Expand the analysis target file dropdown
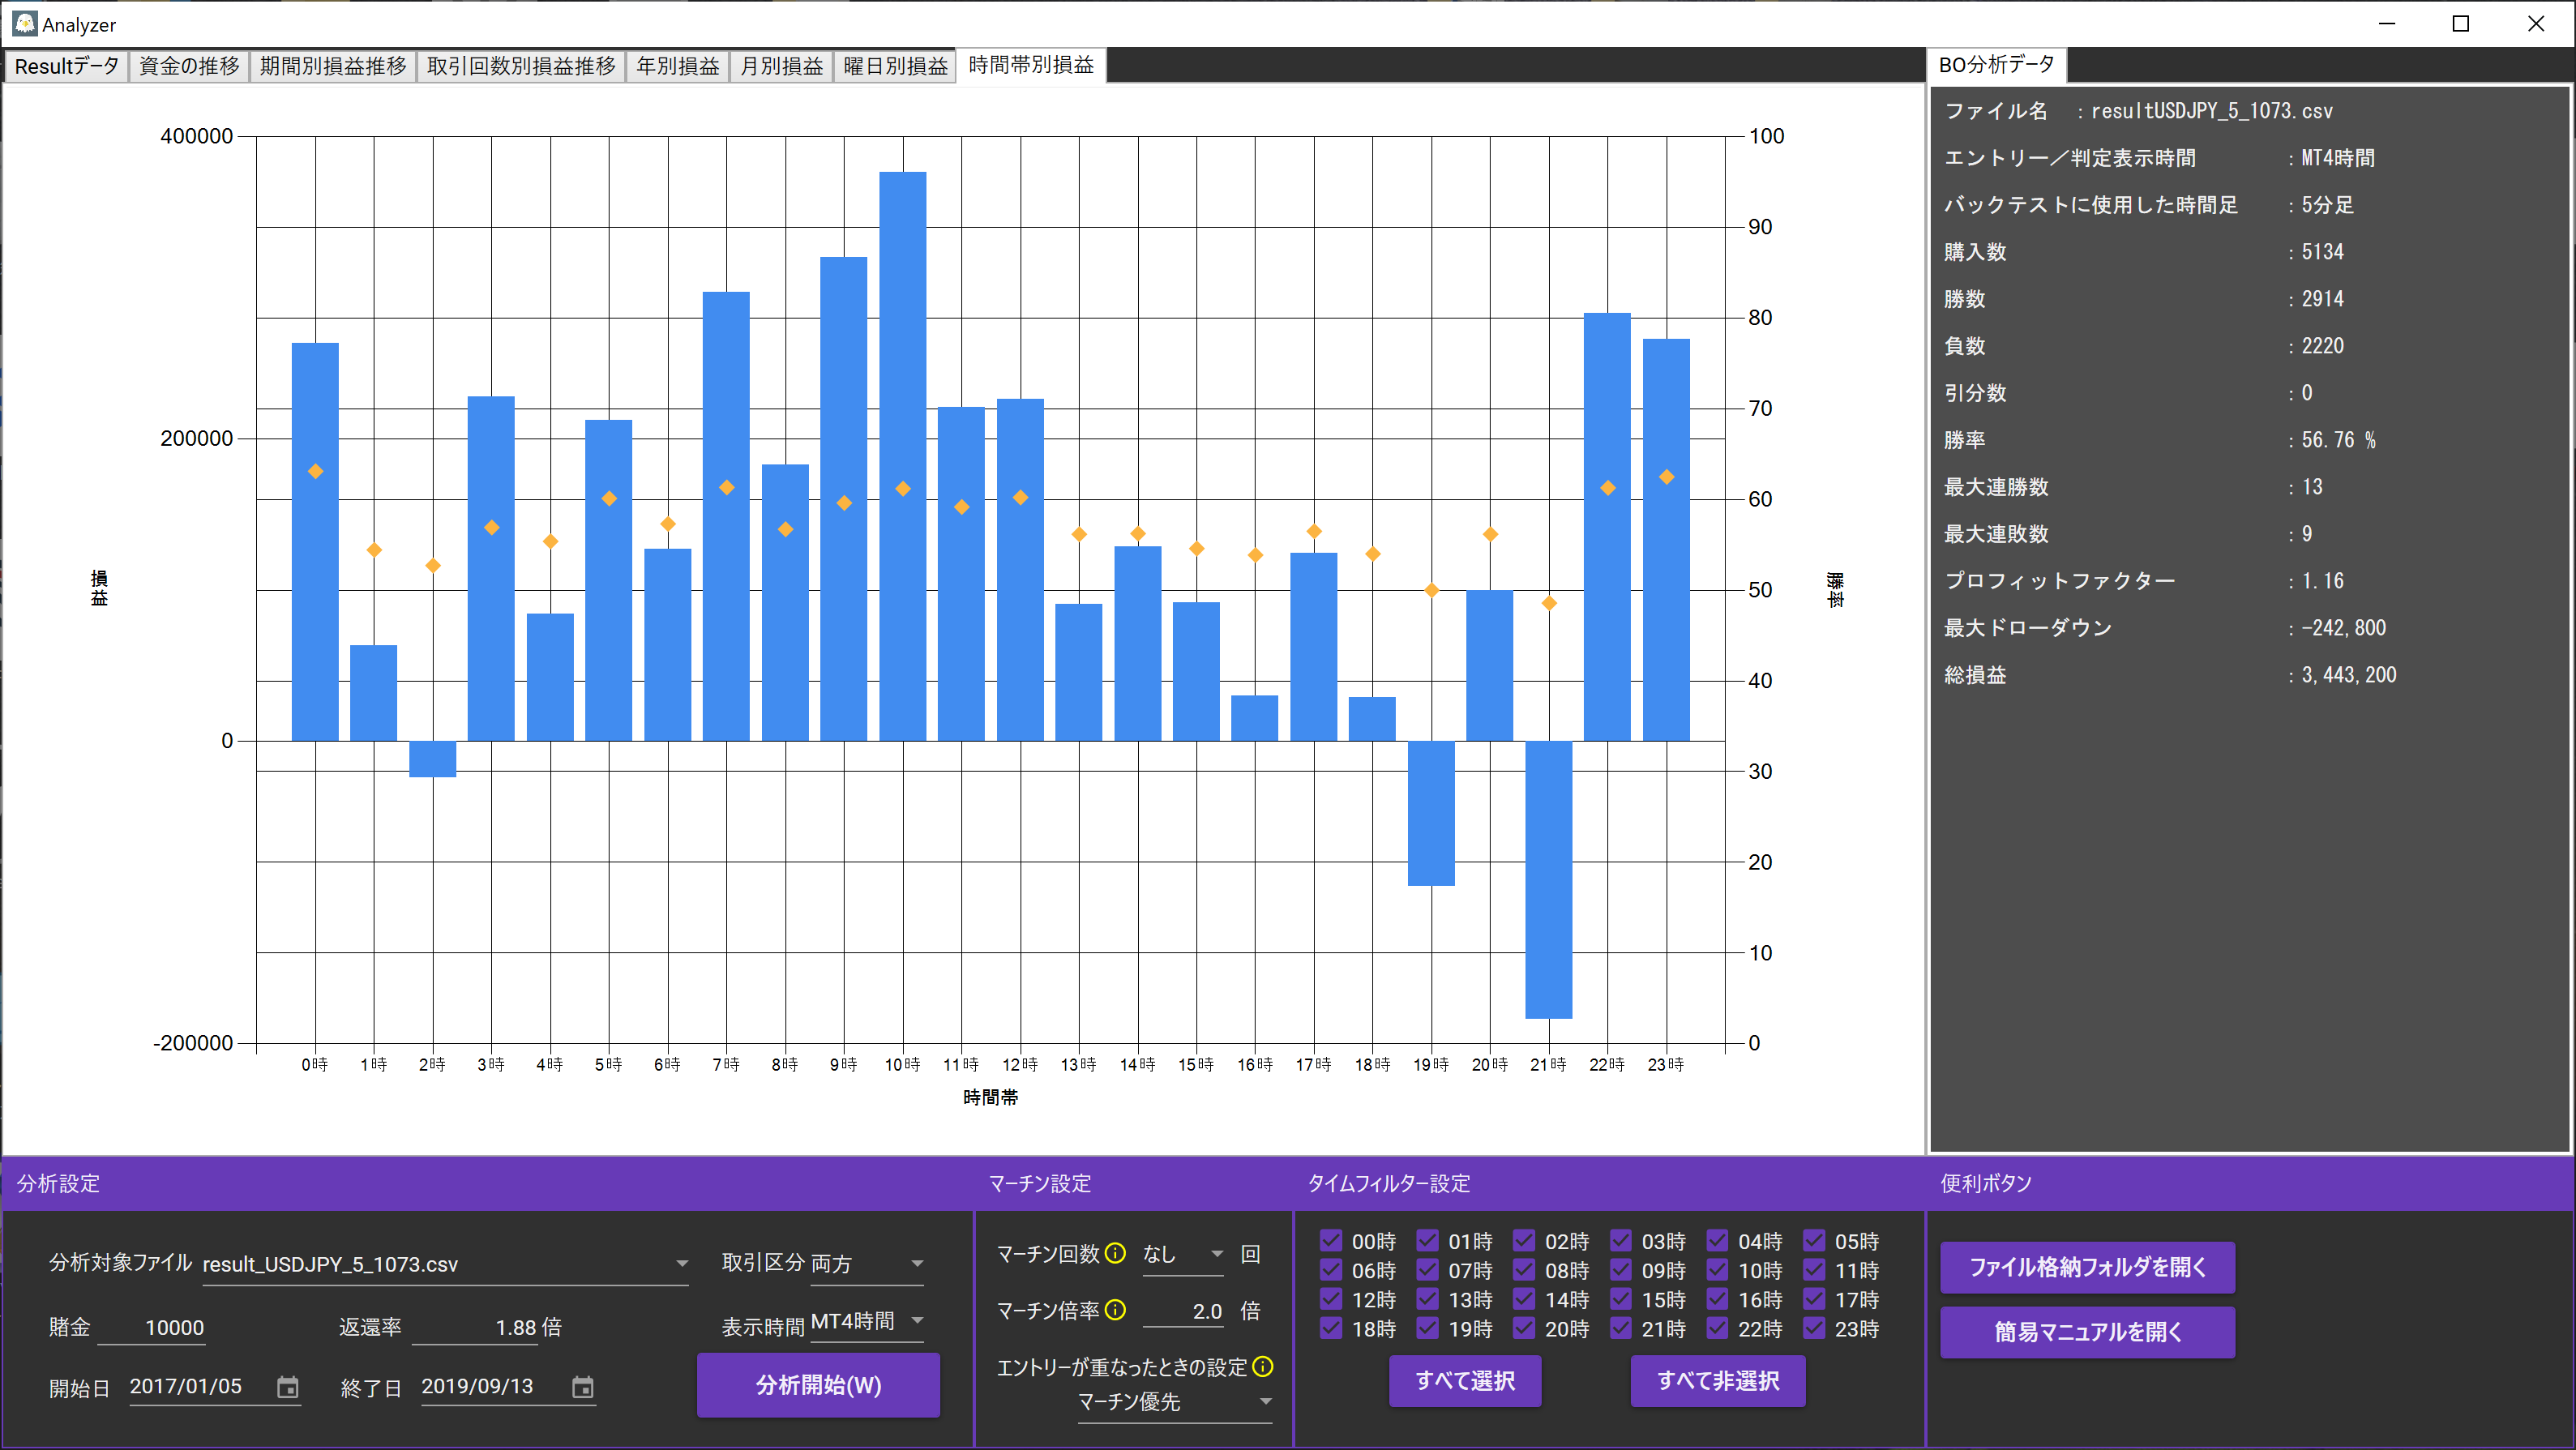Screen dimensions: 2576x1450 pyautogui.click(x=682, y=1264)
